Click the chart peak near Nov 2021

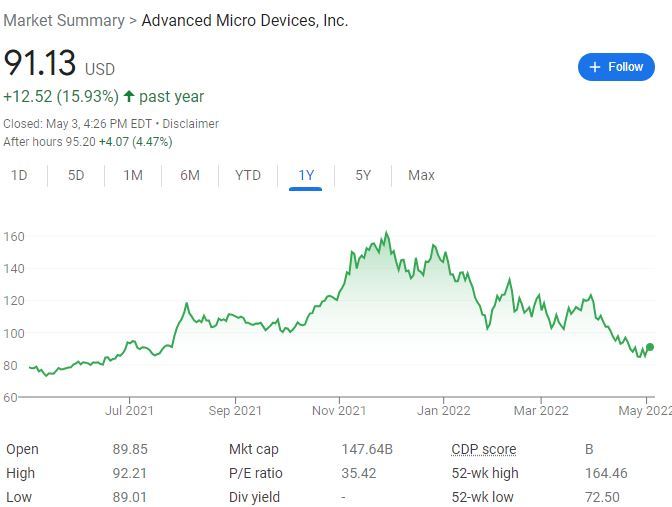pyautogui.click(x=386, y=234)
